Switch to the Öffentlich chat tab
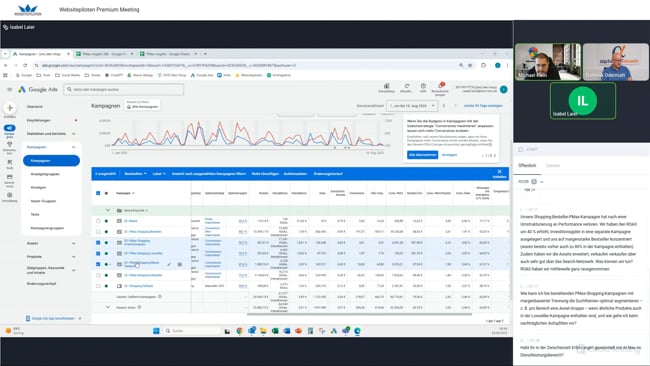The height and width of the screenshot is (366, 650). pyautogui.click(x=527, y=165)
